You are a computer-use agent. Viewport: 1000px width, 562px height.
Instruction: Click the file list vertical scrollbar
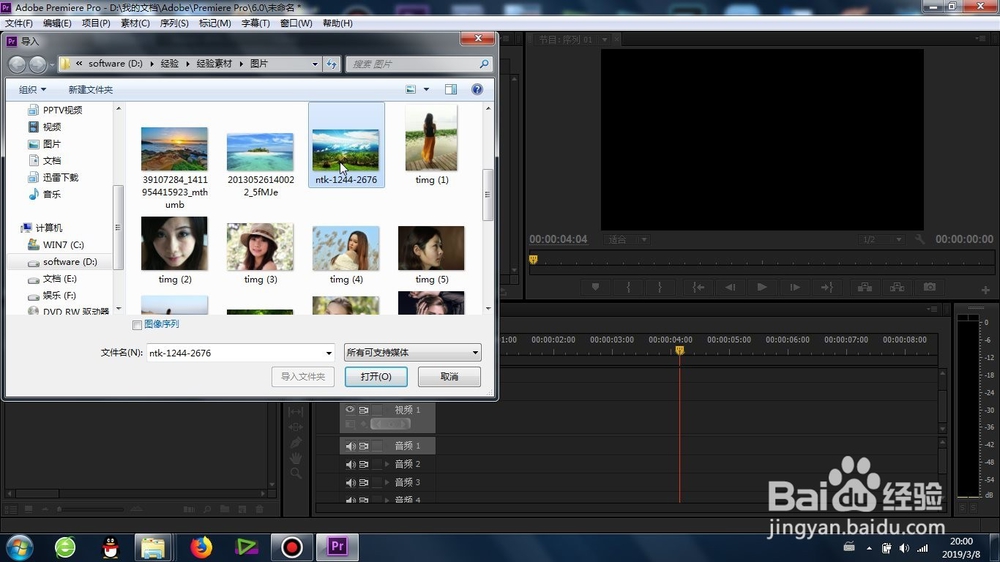tap(488, 195)
